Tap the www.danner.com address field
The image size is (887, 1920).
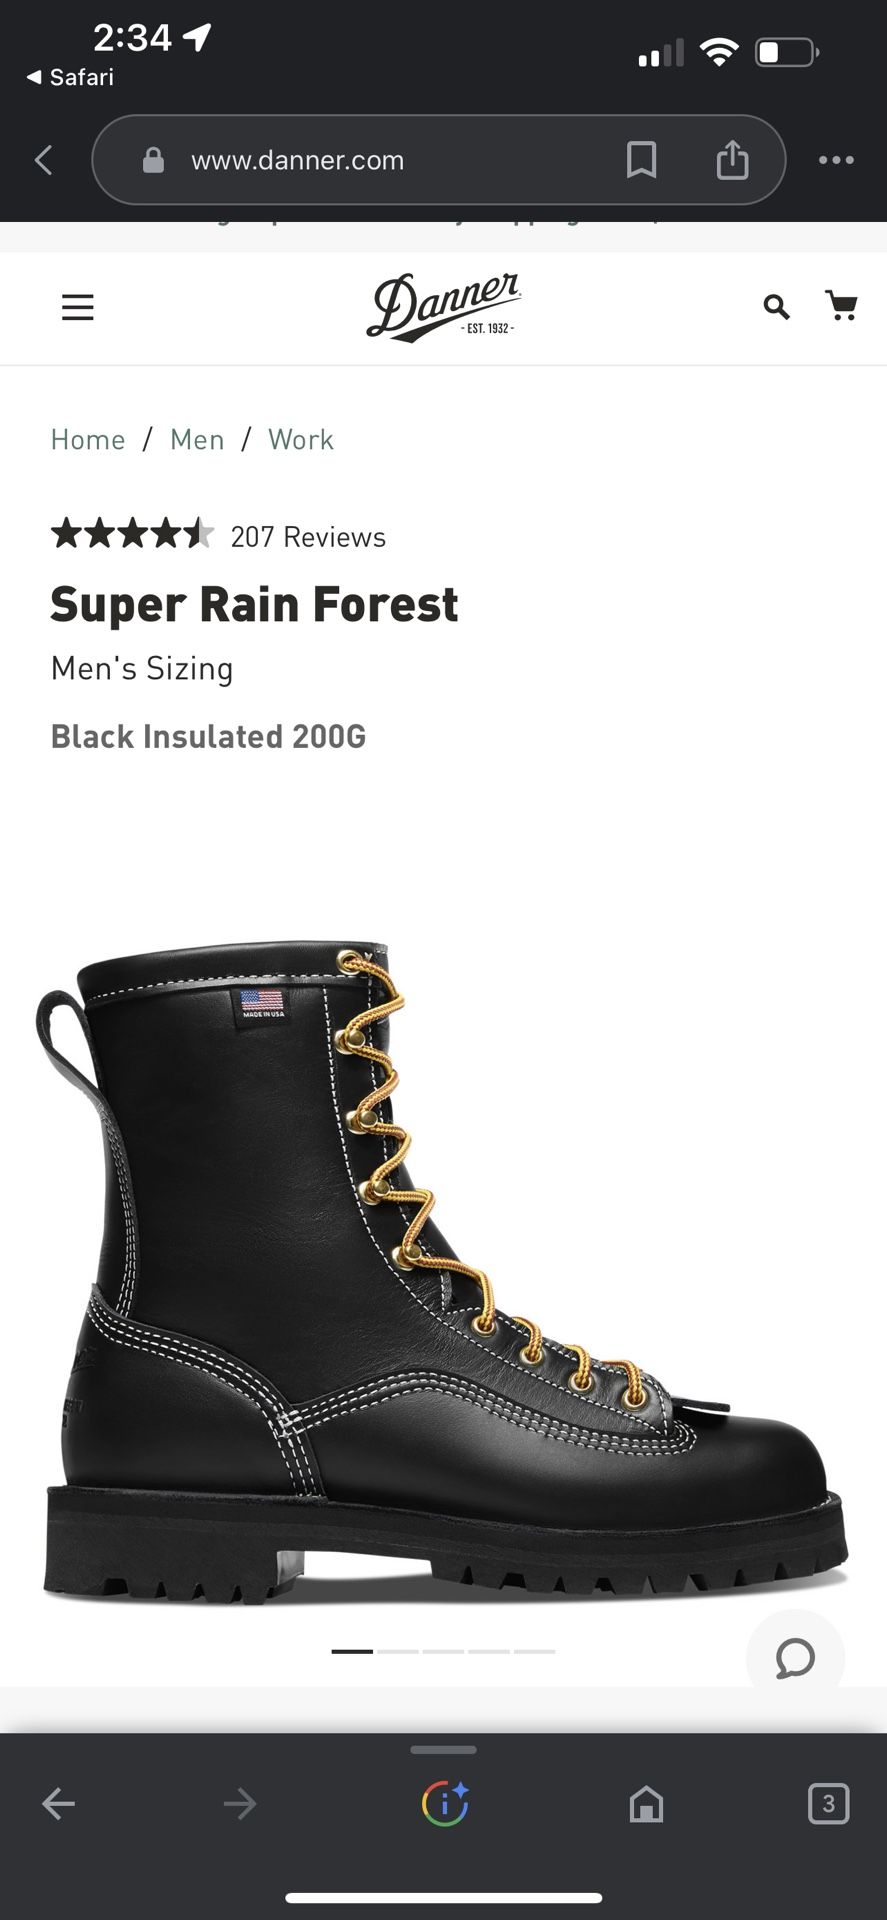(x=298, y=160)
